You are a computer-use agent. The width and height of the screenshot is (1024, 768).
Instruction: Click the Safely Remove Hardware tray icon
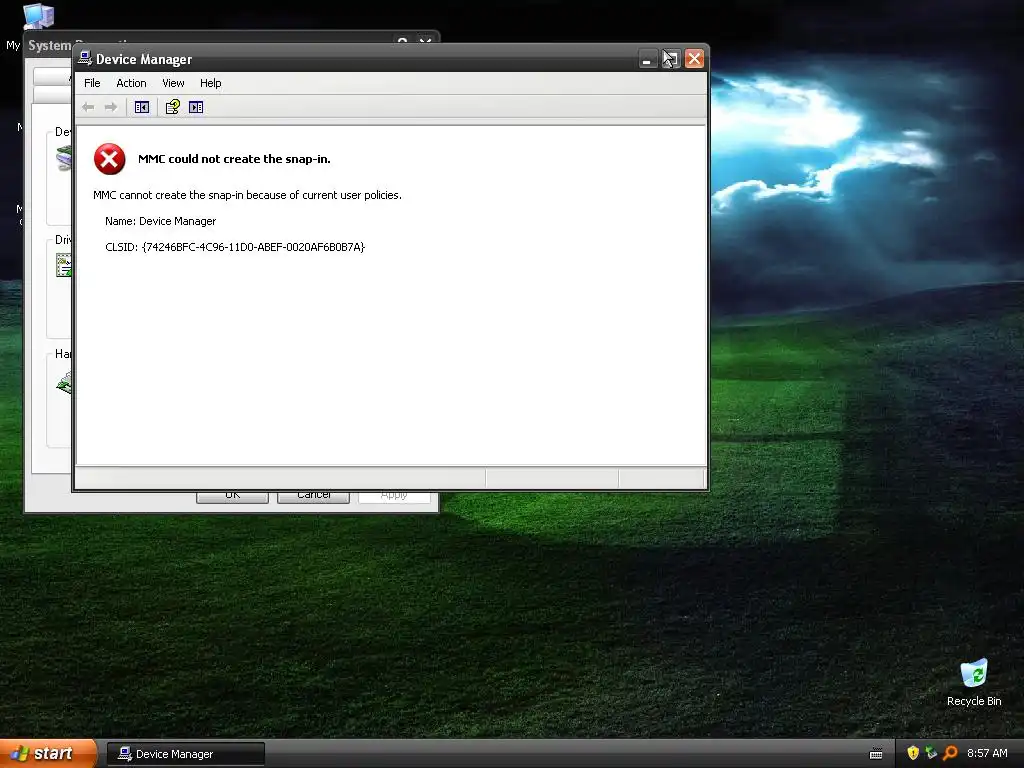(931, 753)
